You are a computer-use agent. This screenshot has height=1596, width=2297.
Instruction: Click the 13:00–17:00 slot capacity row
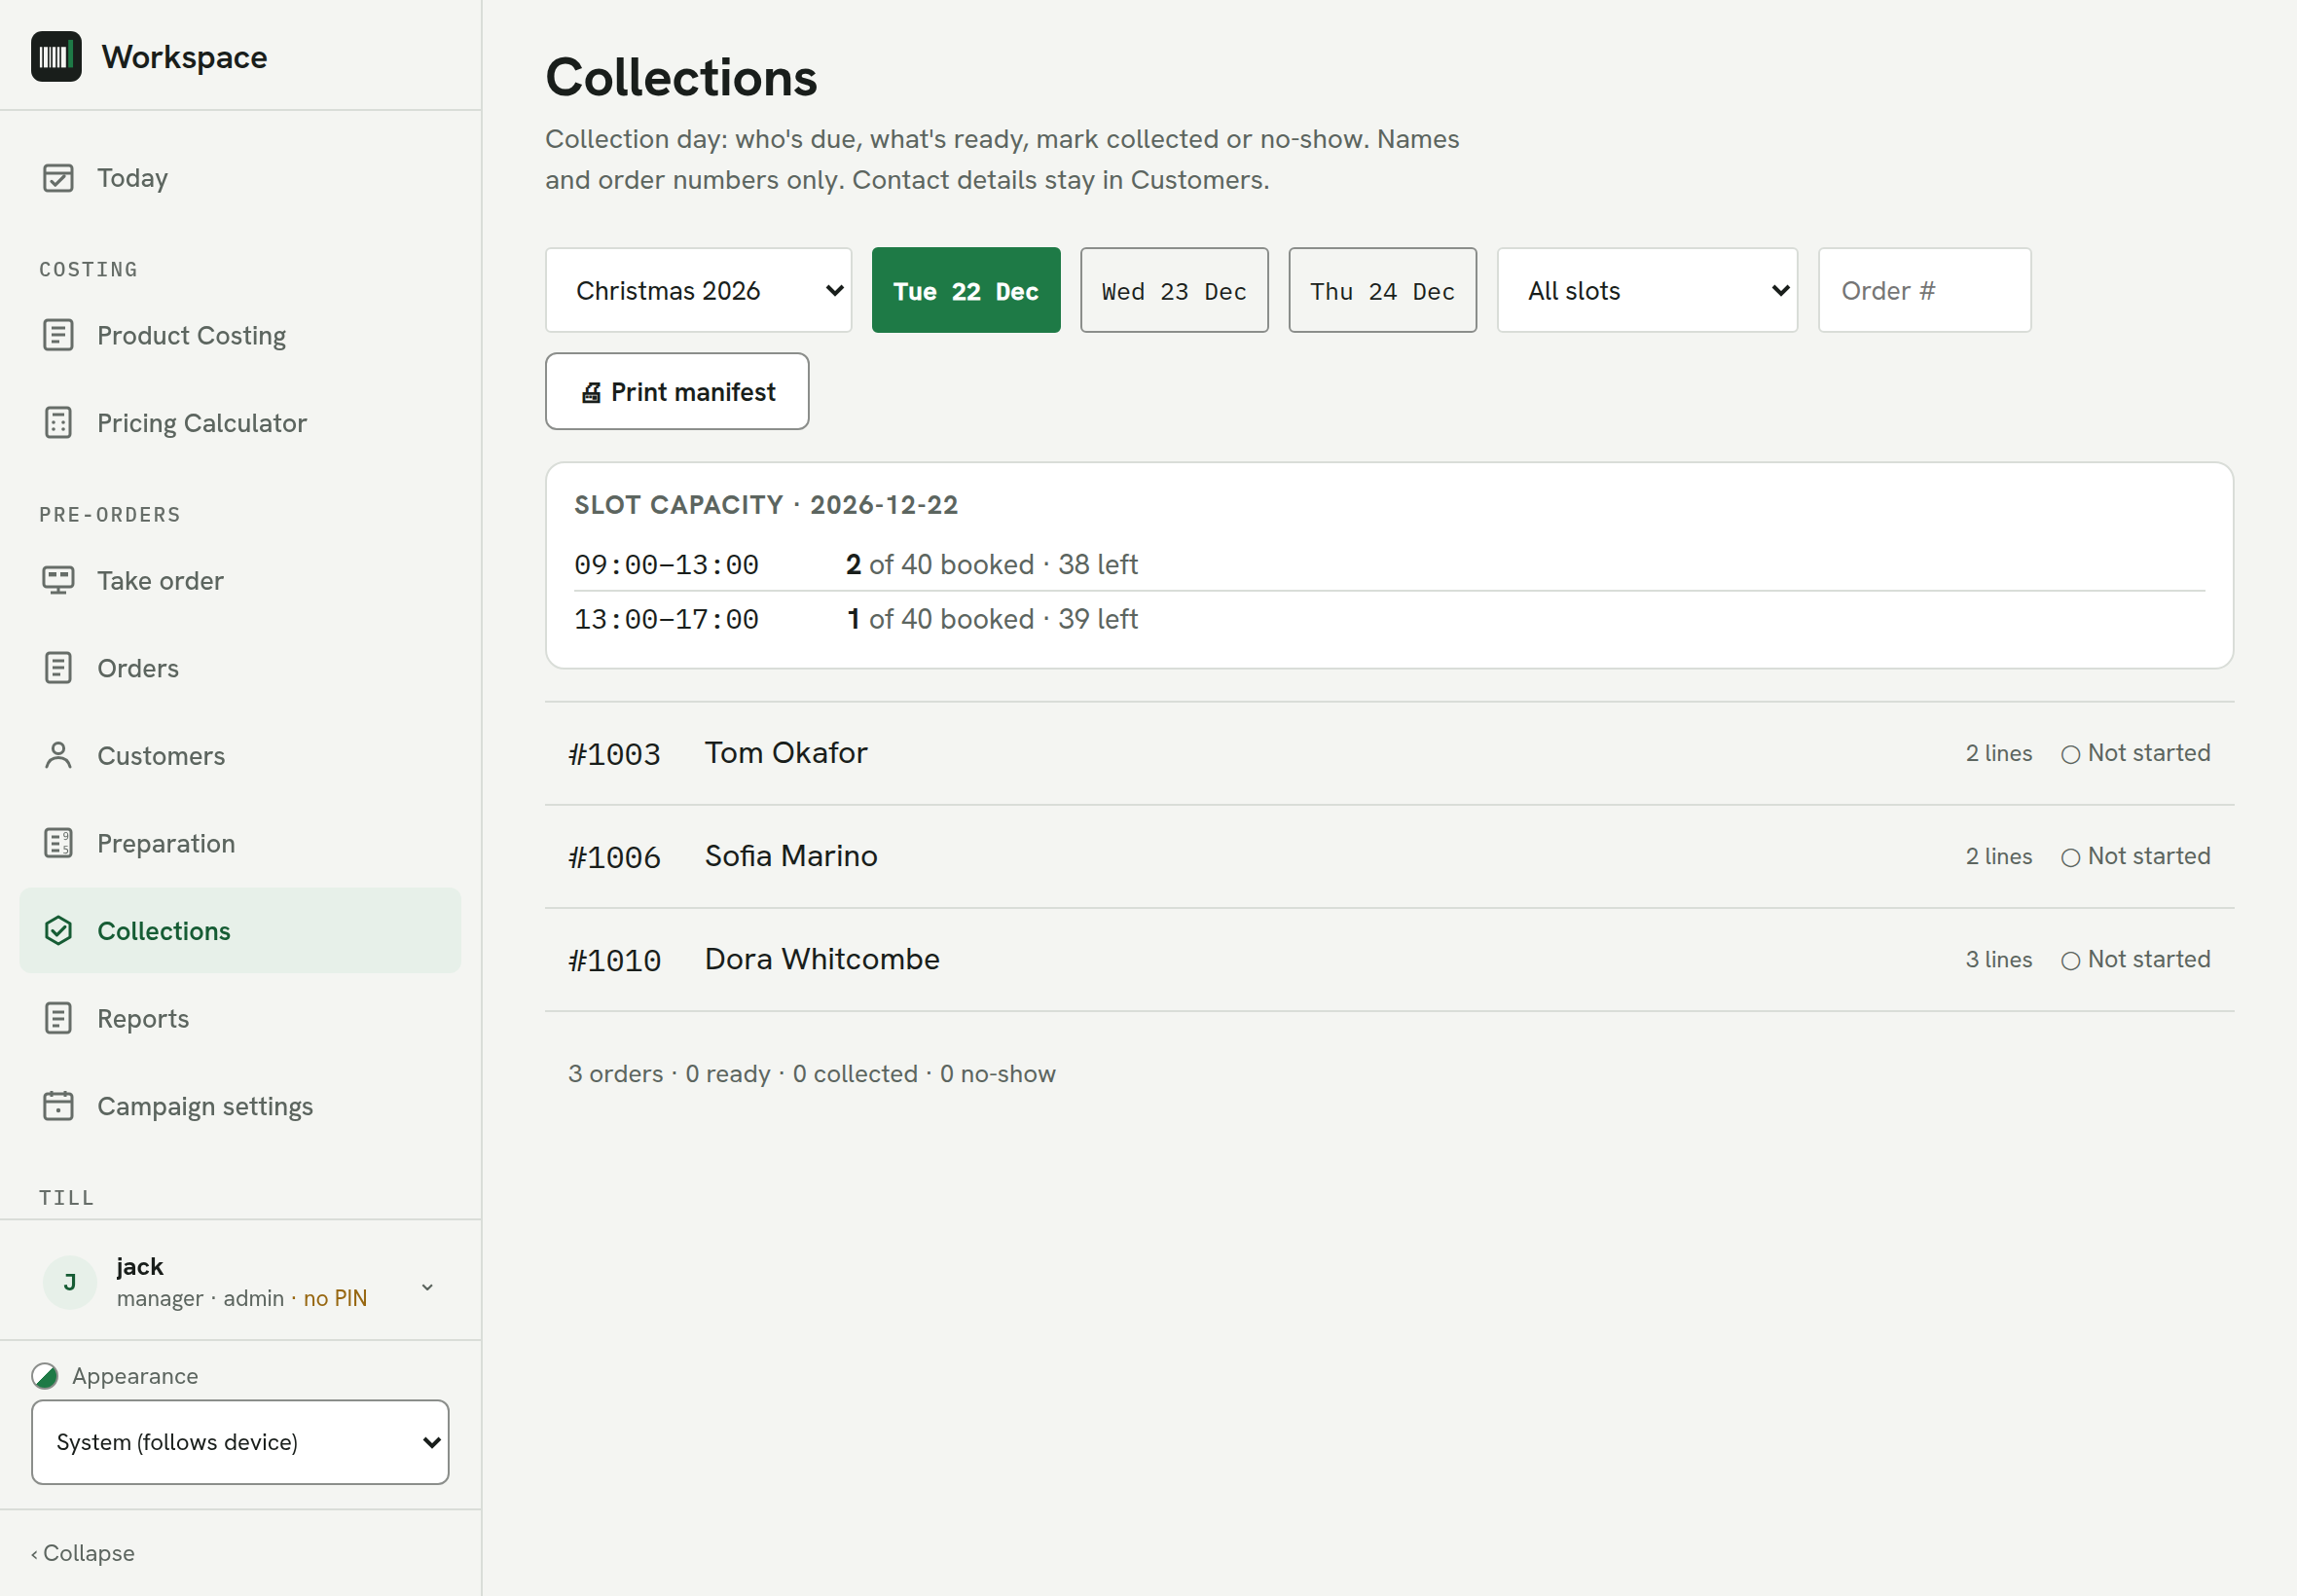[x=1389, y=619]
